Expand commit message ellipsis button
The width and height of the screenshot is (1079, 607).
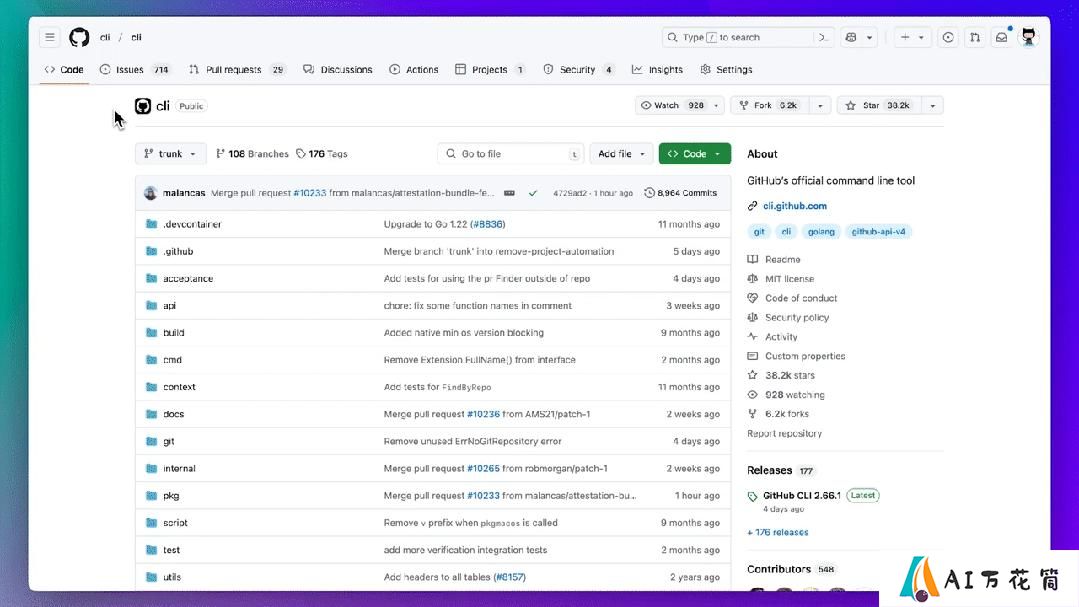click(509, 193)
